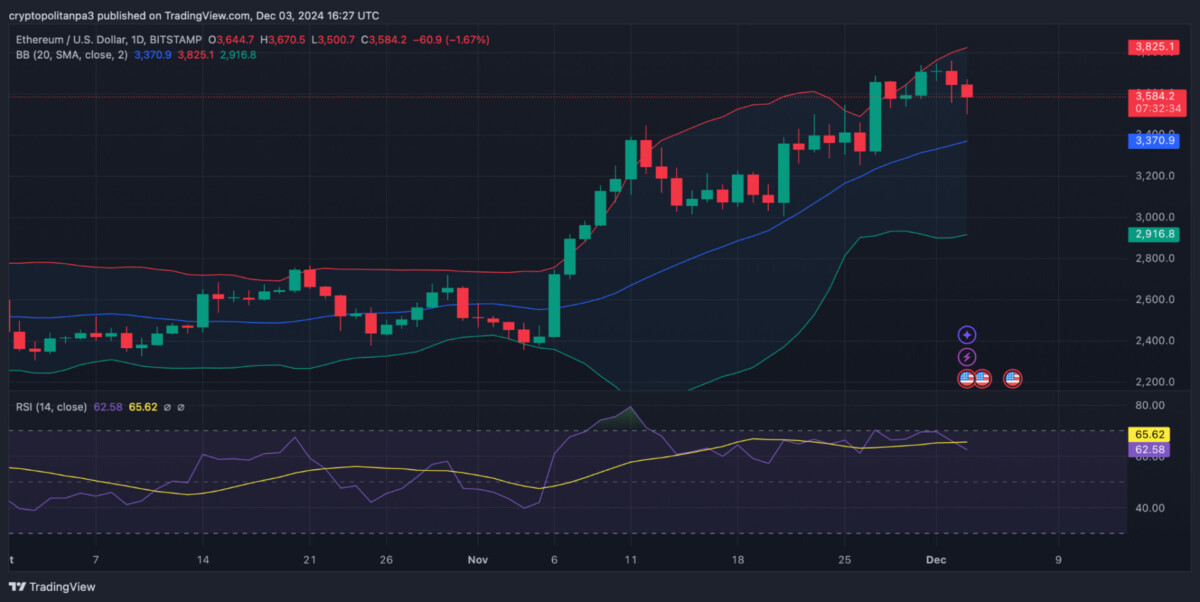Click the yellow 65.62 RSI value label
The image size is (1200, 602).
click(1148, 434)
